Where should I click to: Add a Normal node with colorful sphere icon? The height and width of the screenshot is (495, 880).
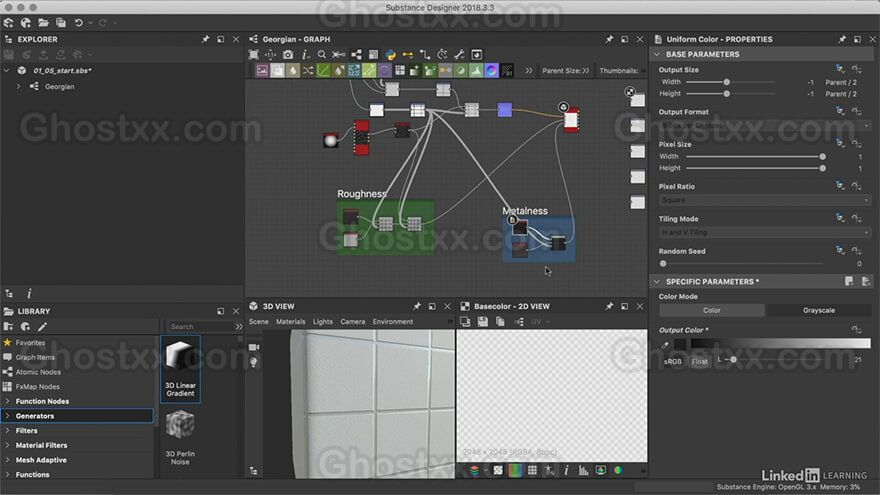[x=491, y=71]
